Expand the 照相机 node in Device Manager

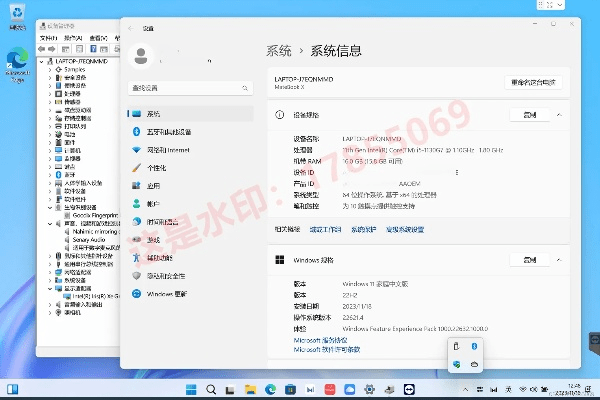coord(50,312)
